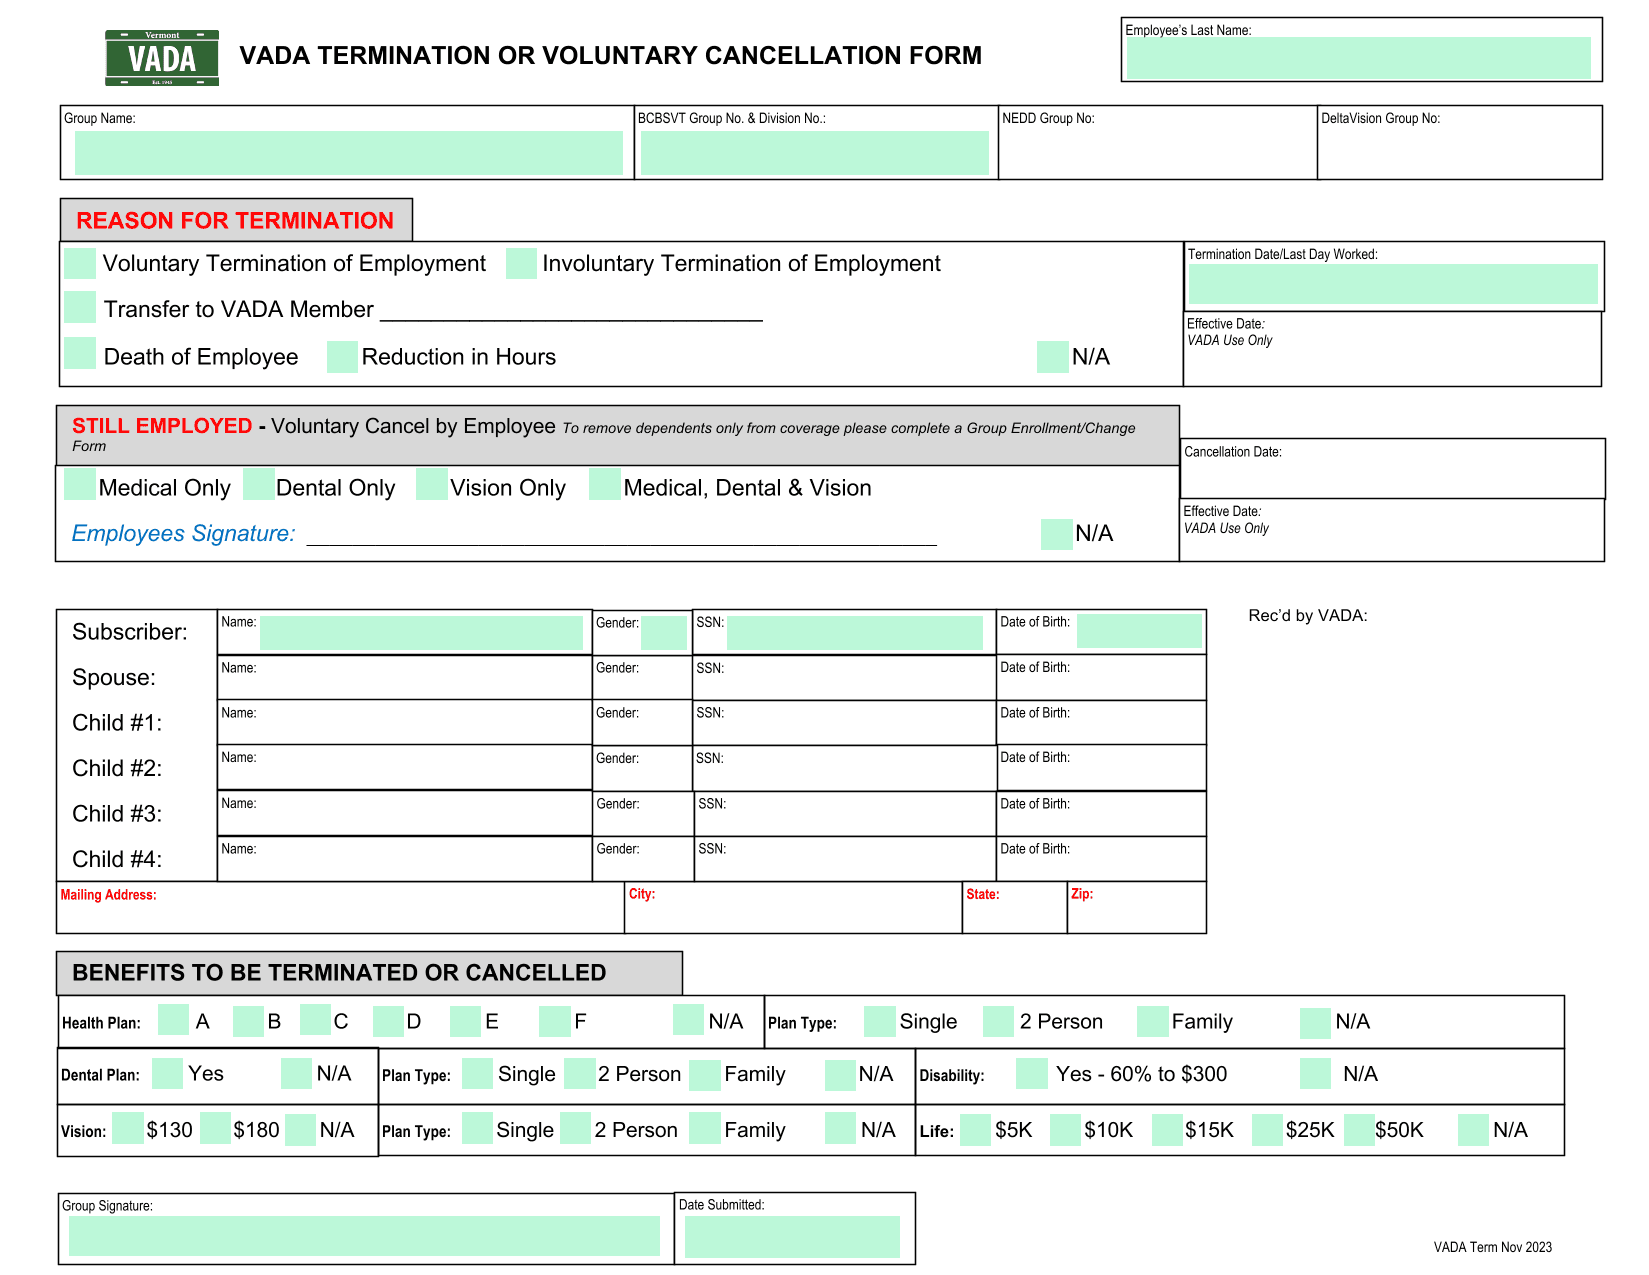Click the Vermont VADA logo
1649x1275 pixels.
[x=162, y=58]
